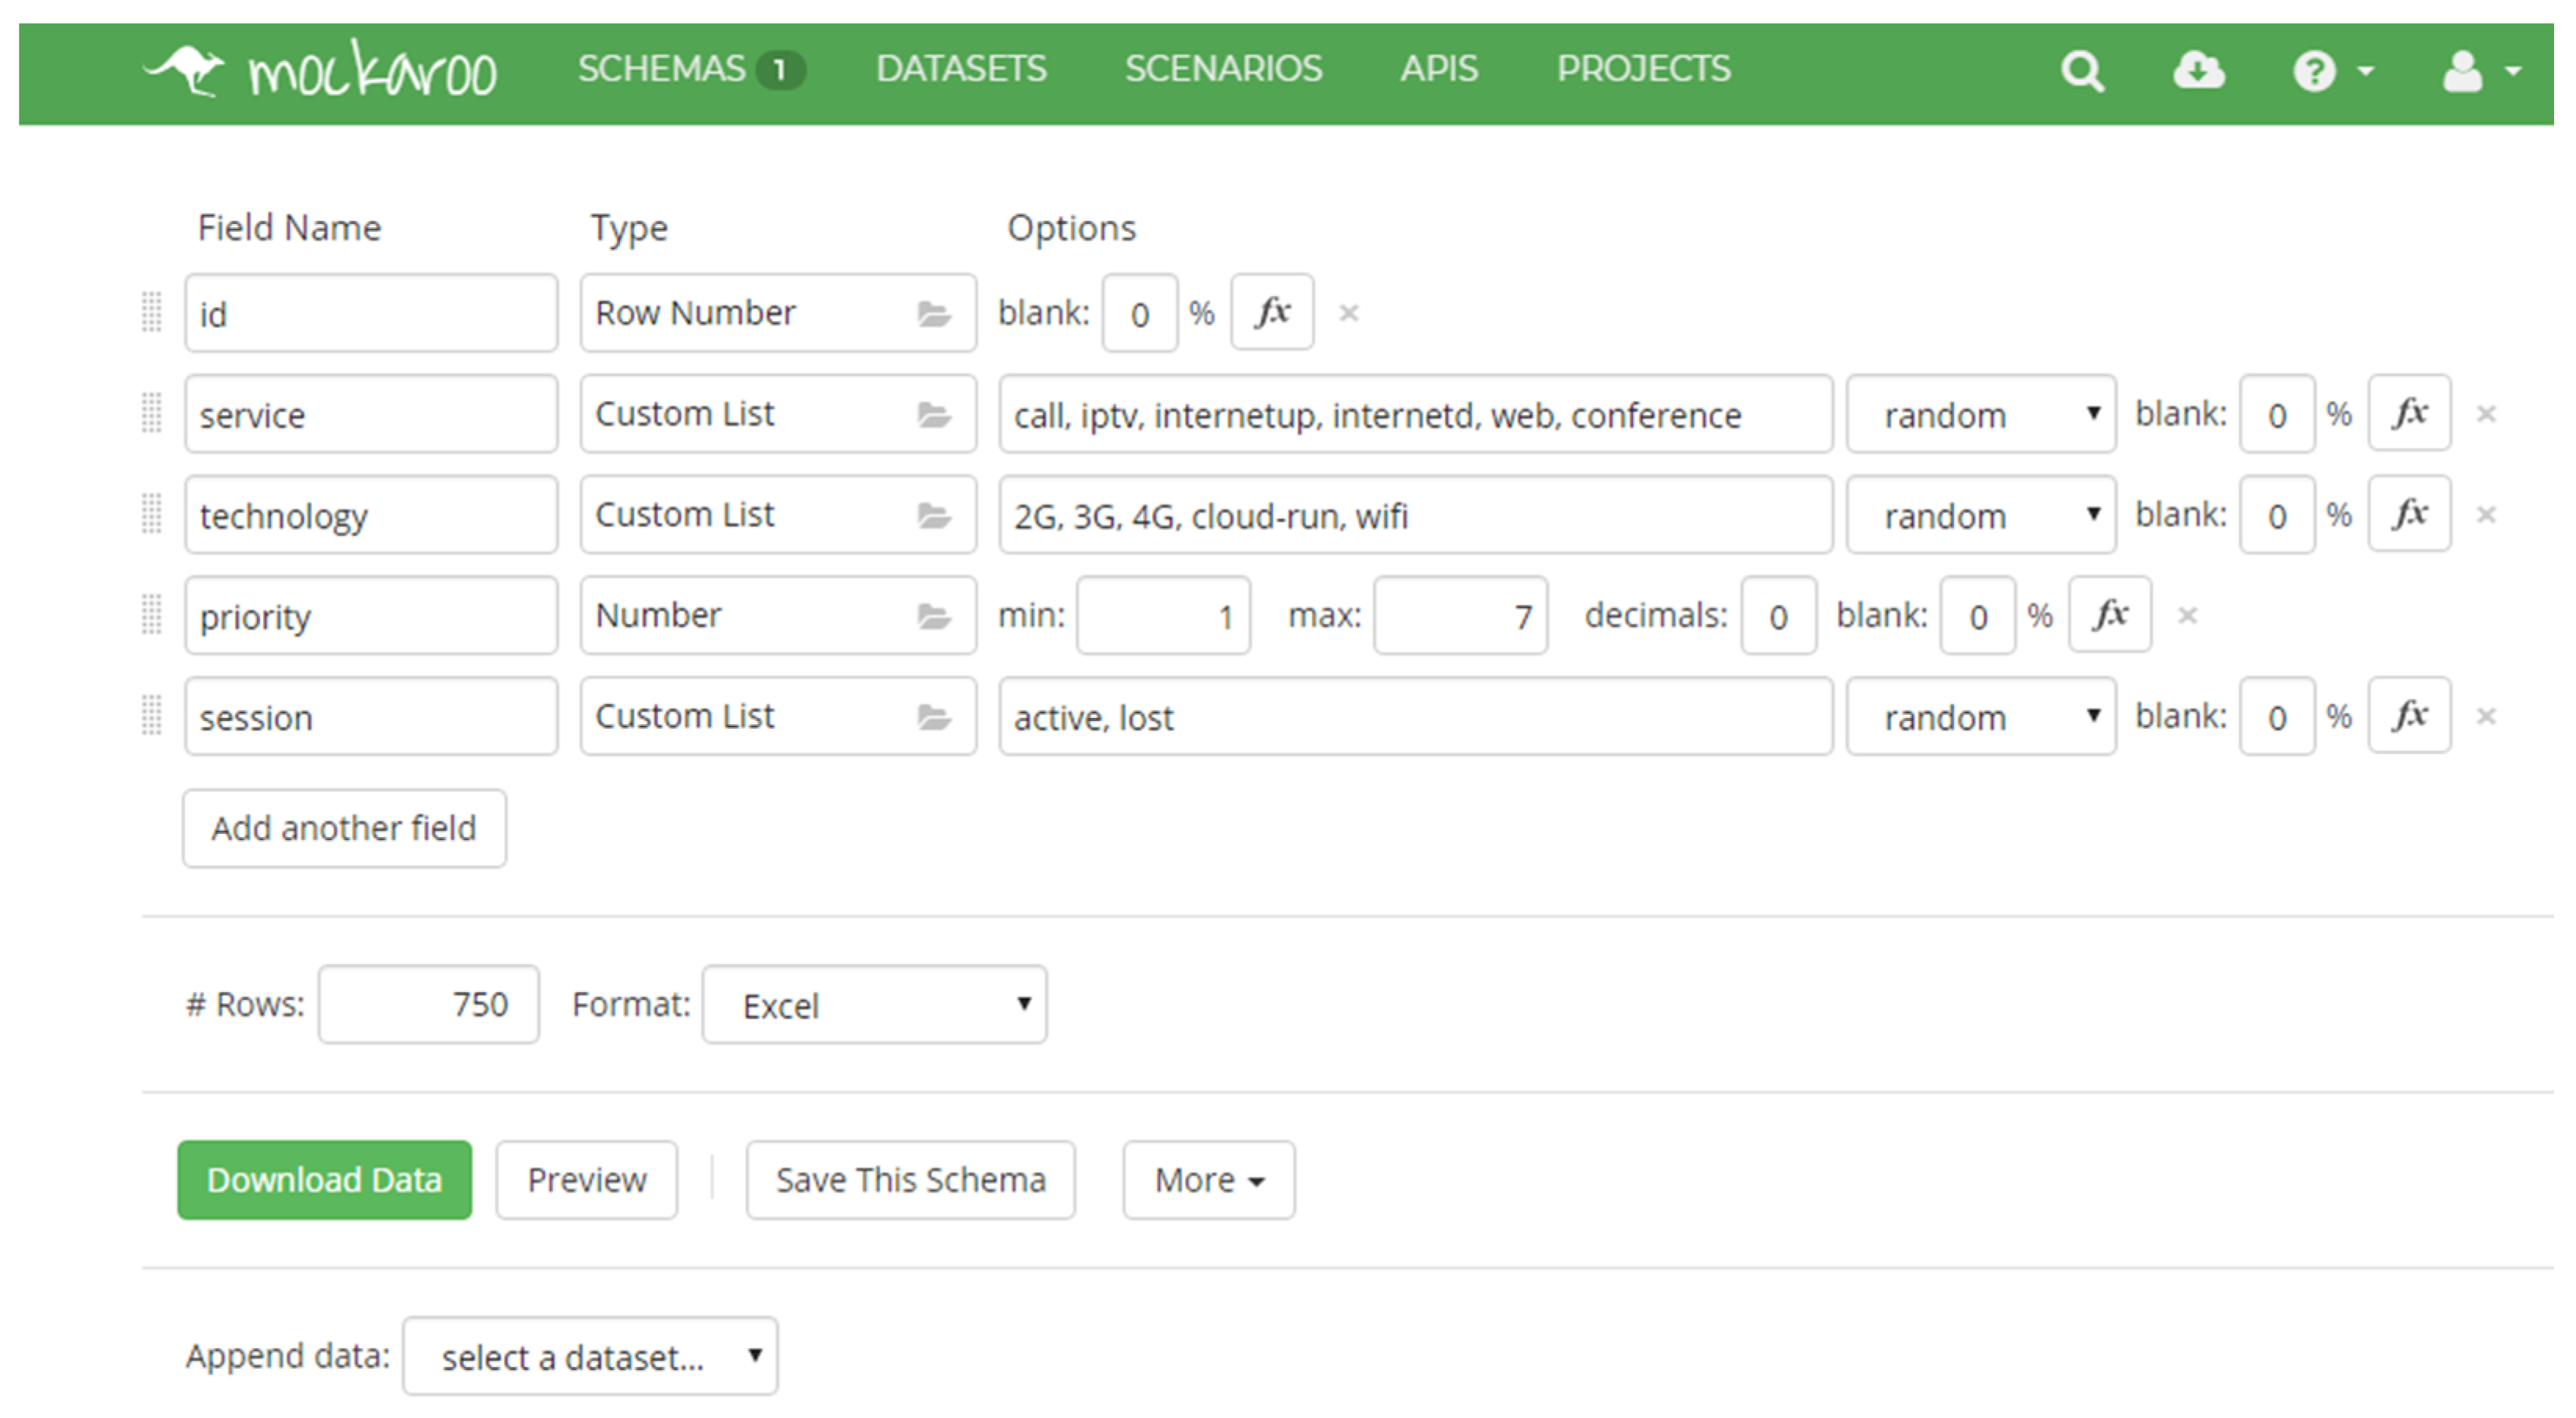Delete the technology field row
The width and height of the screenshot is (2576, 1418).
coord(2486,515)
